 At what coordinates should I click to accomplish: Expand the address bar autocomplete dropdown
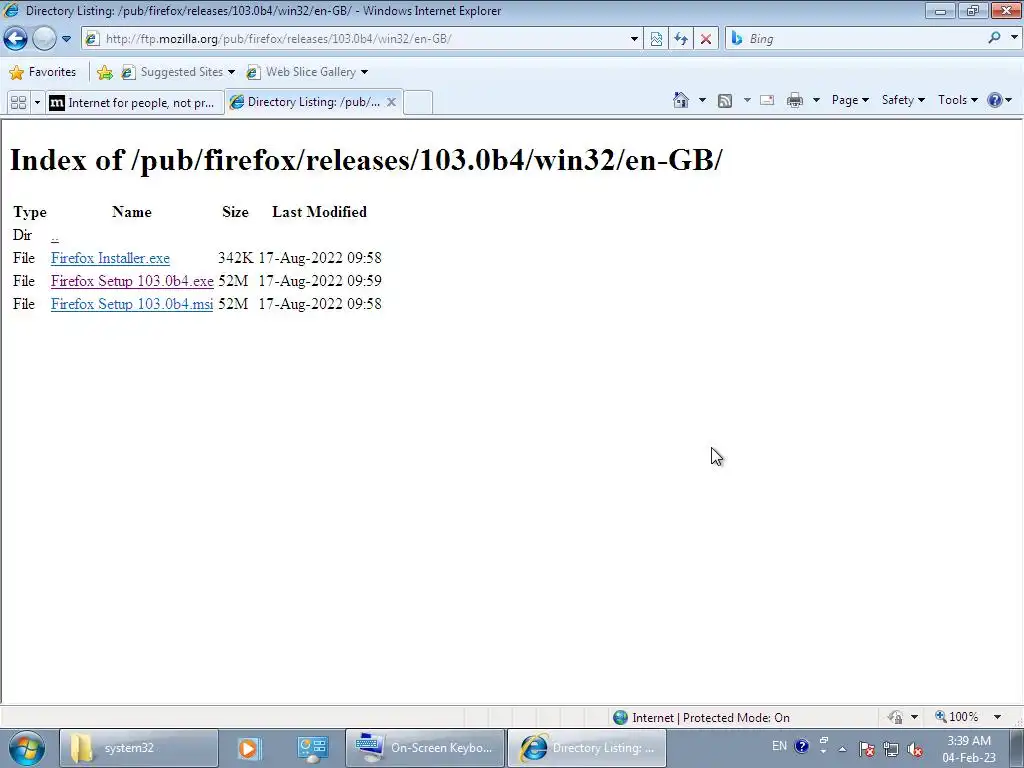[633, 39]
